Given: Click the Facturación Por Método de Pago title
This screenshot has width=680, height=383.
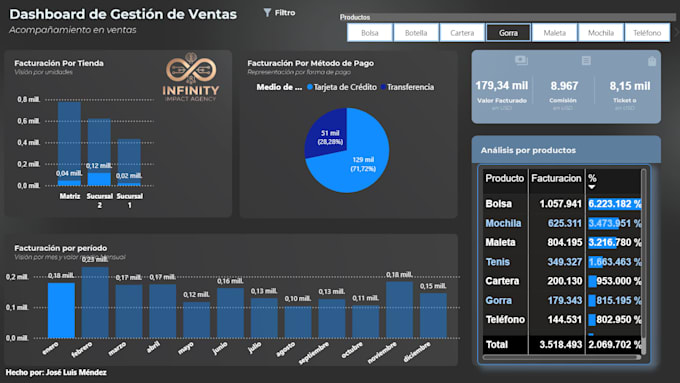Looking at the screenshot, I should coord(311,63).
